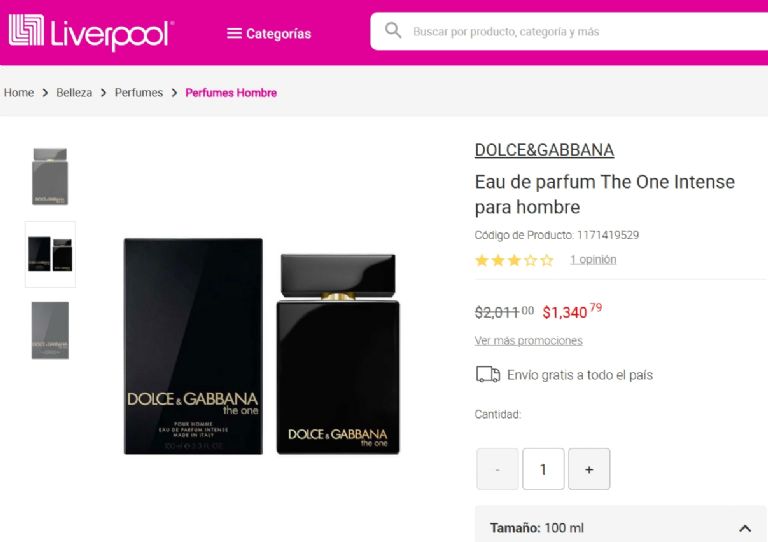This screenshot has width=768, height=542.
Task: Click the star rating icons
Action: pyautogui.click(x=514, y=260)
